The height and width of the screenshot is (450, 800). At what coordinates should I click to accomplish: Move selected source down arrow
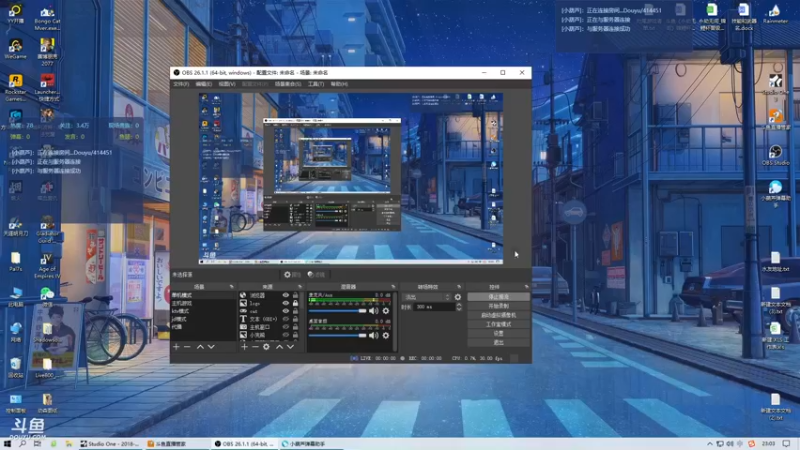click(290, 347)
